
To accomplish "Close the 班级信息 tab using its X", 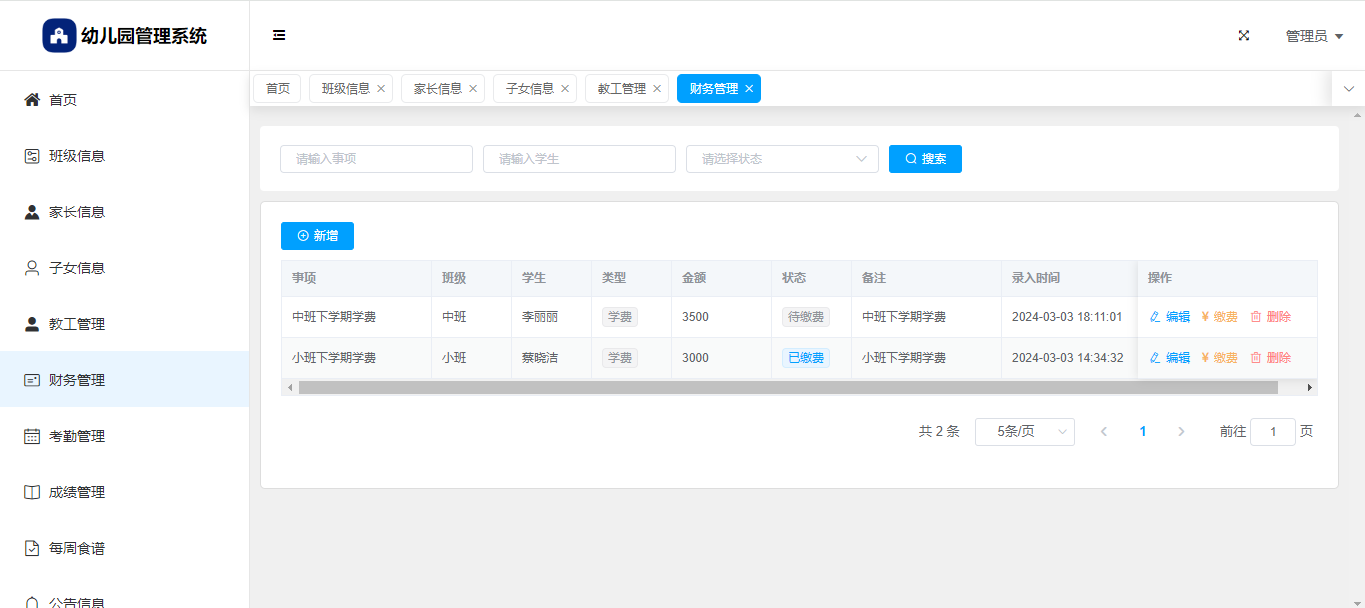I will 381,89.
